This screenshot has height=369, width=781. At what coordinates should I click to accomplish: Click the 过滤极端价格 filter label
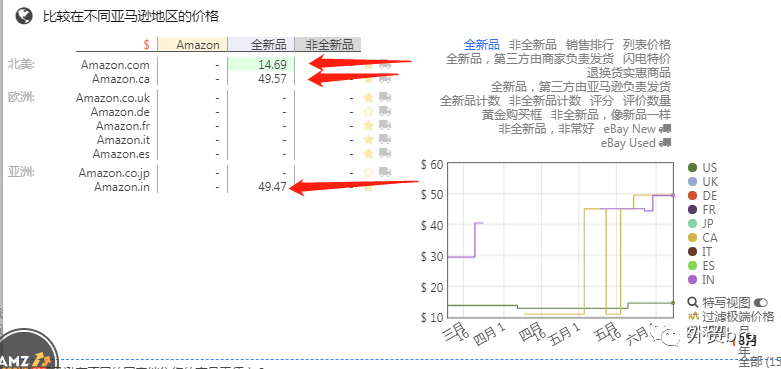coord(738,316)
